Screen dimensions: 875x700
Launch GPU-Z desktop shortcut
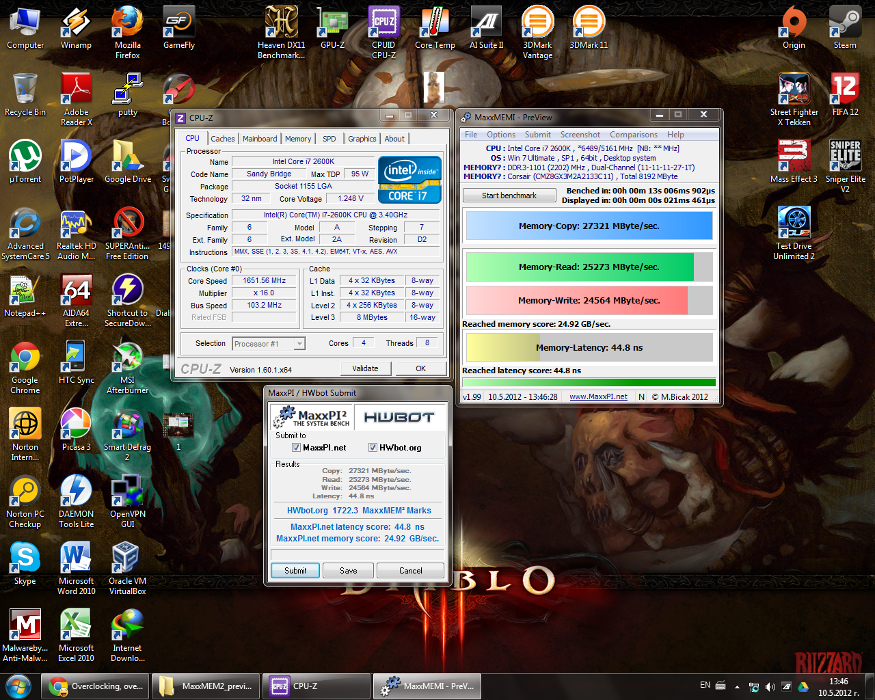tap(332, 28)
